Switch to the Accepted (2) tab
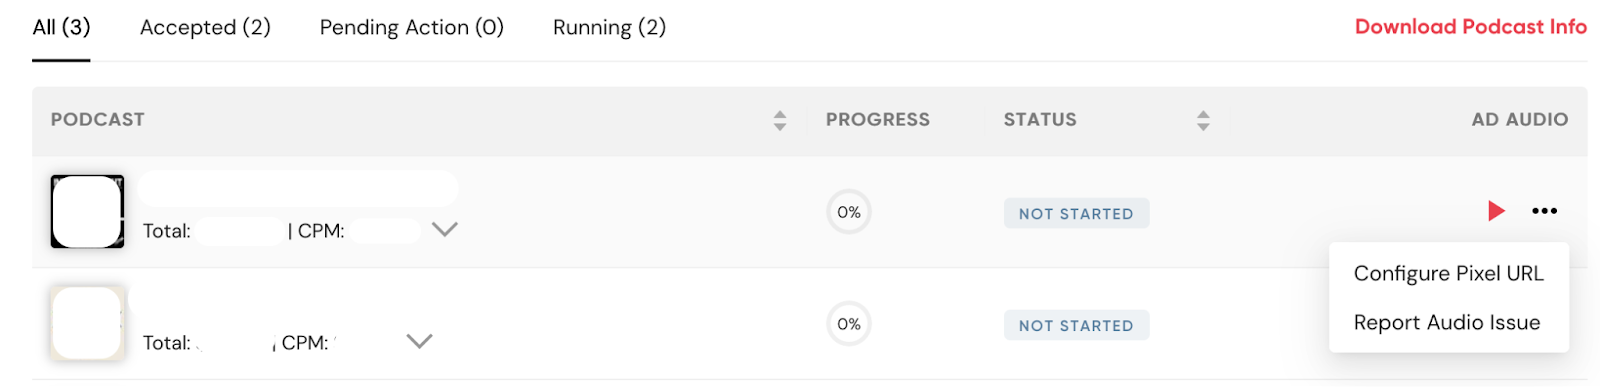Screen dimensions: 1600x388 [205, 27]
